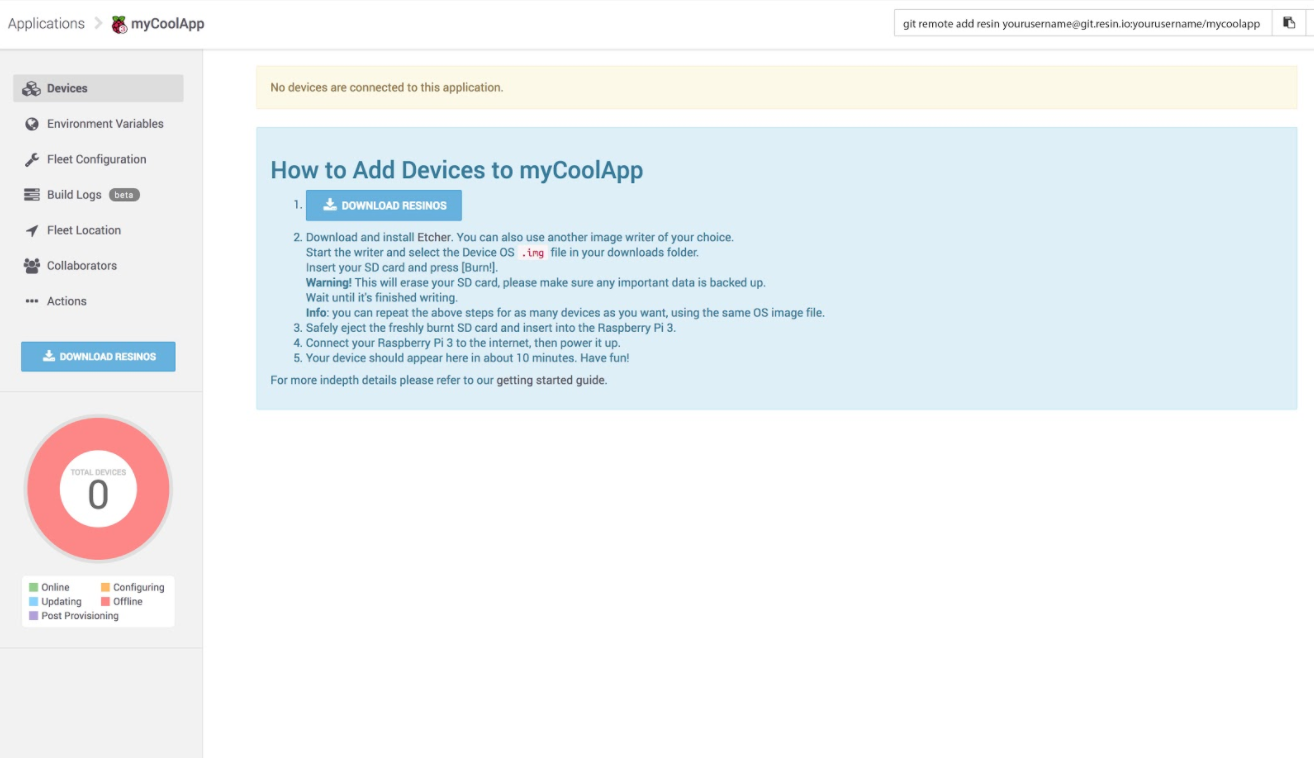Click the Actions ellipsis icon
1314x758 pixels.
(x=31, y=301)
